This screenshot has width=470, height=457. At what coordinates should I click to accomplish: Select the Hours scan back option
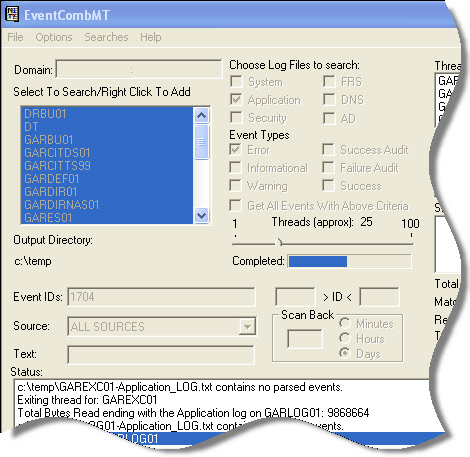[x=345, y=338]
